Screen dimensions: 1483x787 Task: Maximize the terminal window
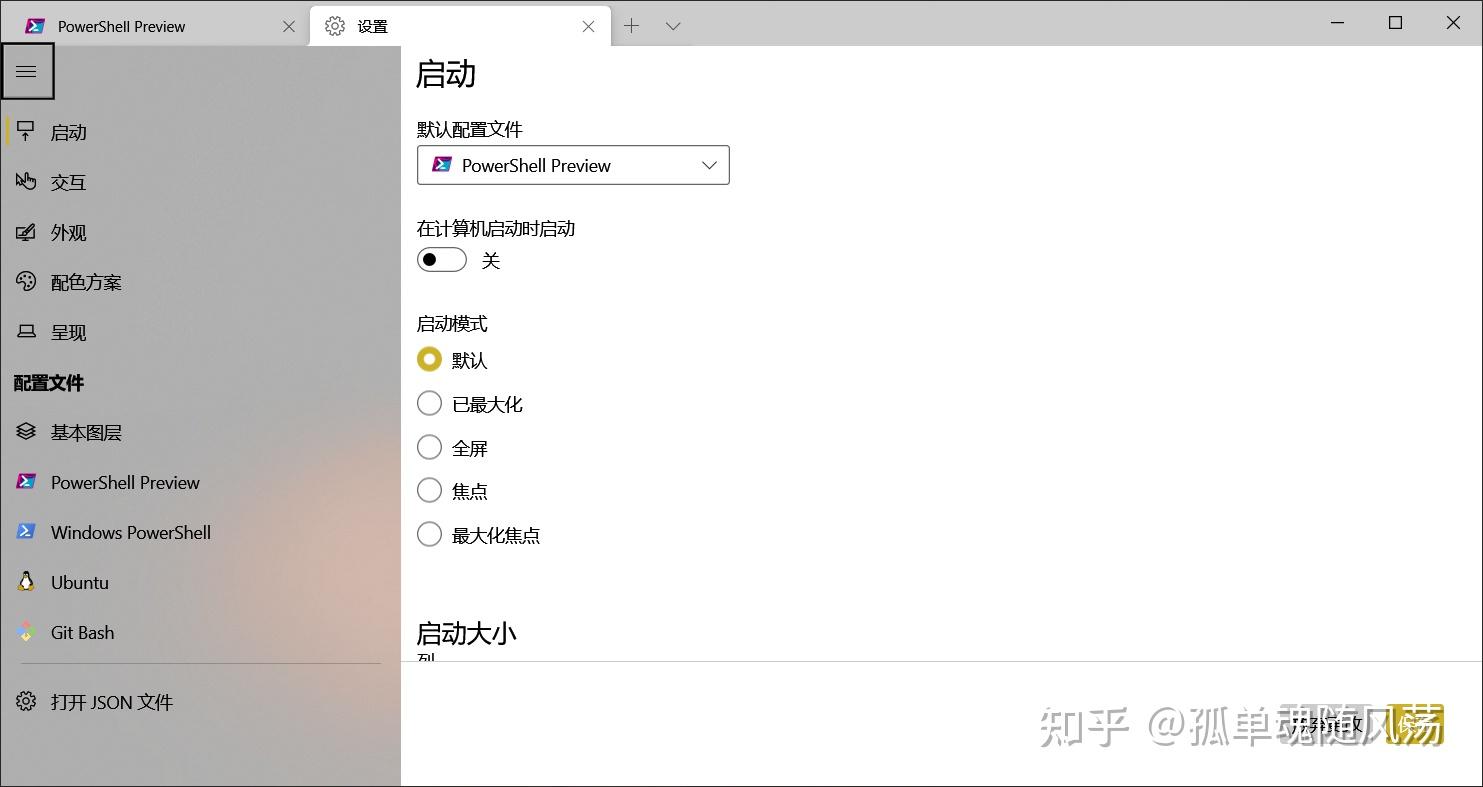click(x=1395, y=23)
